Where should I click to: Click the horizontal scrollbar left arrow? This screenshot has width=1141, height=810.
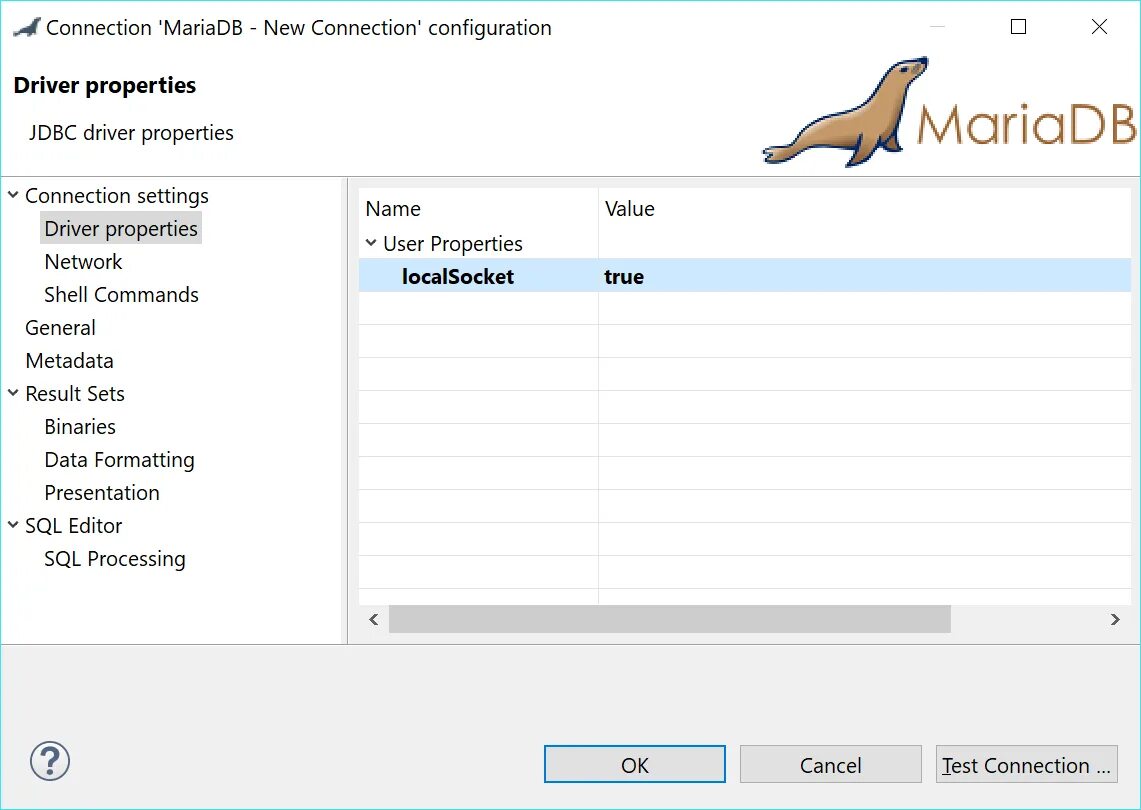pyautogui.click(x=374, y=619)
